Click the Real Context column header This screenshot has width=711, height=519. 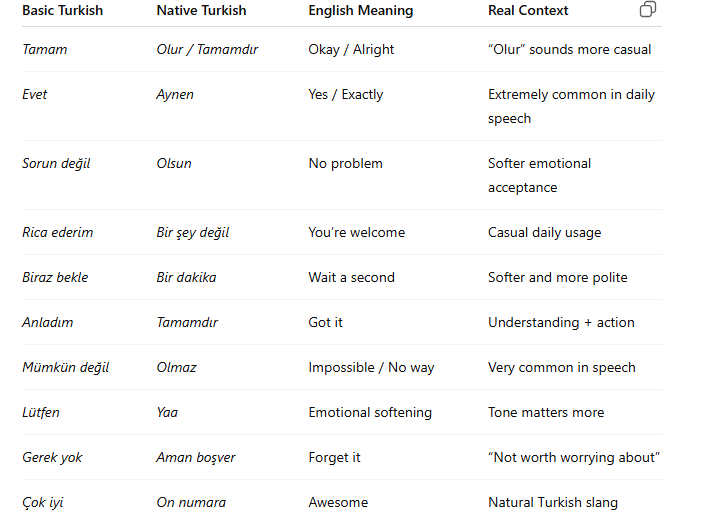pyautogui.click(x=528, y=10)
